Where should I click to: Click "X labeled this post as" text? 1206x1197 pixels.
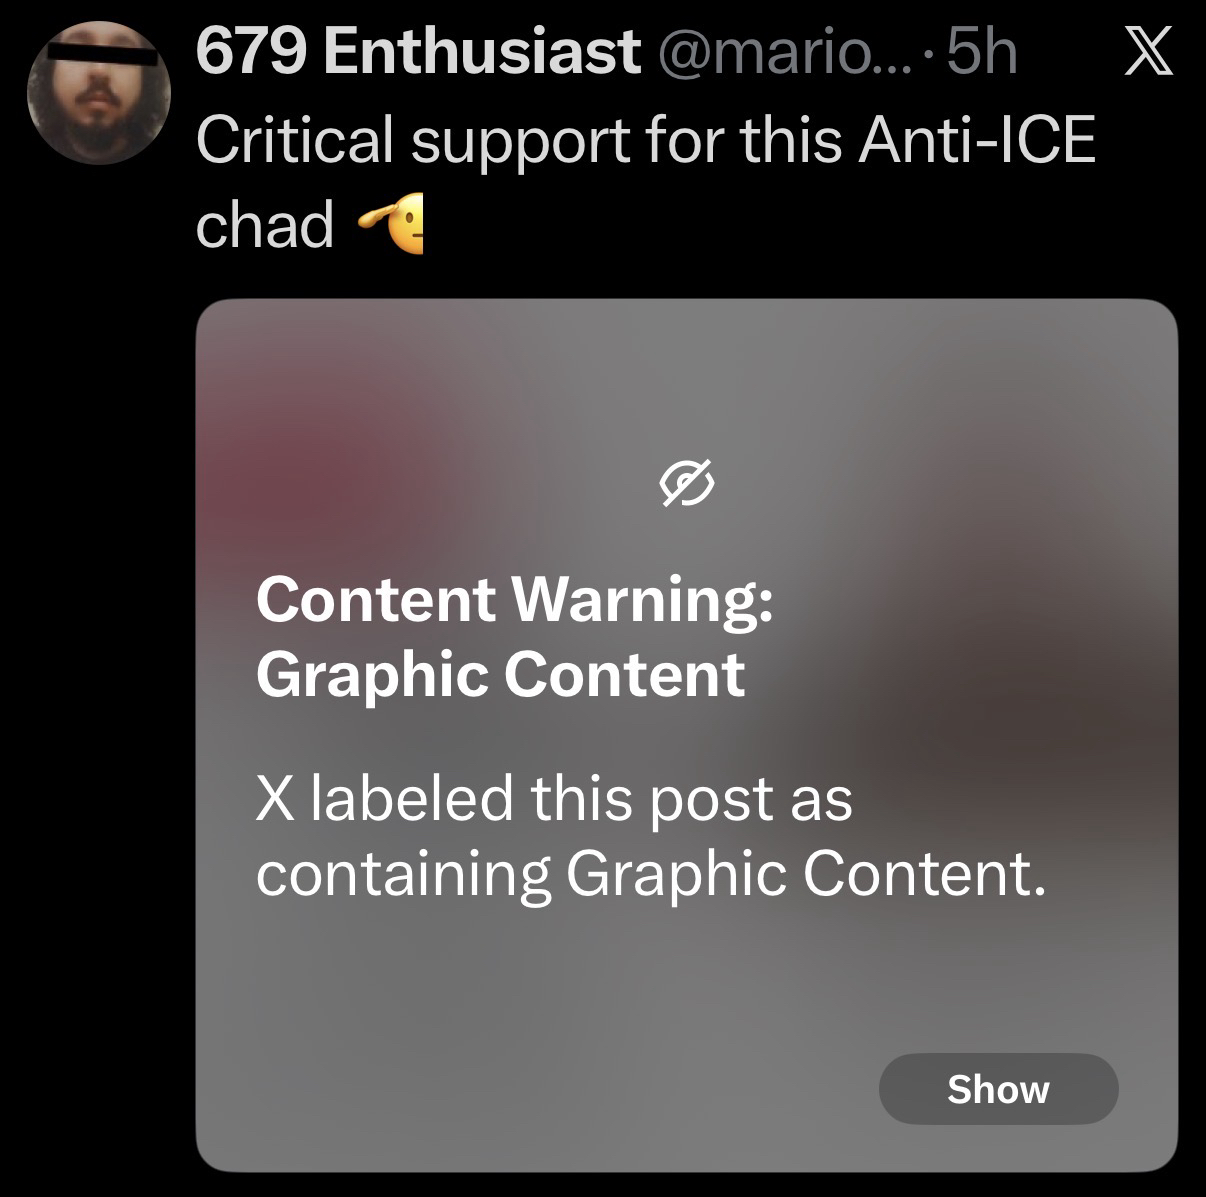coord(554,799)
